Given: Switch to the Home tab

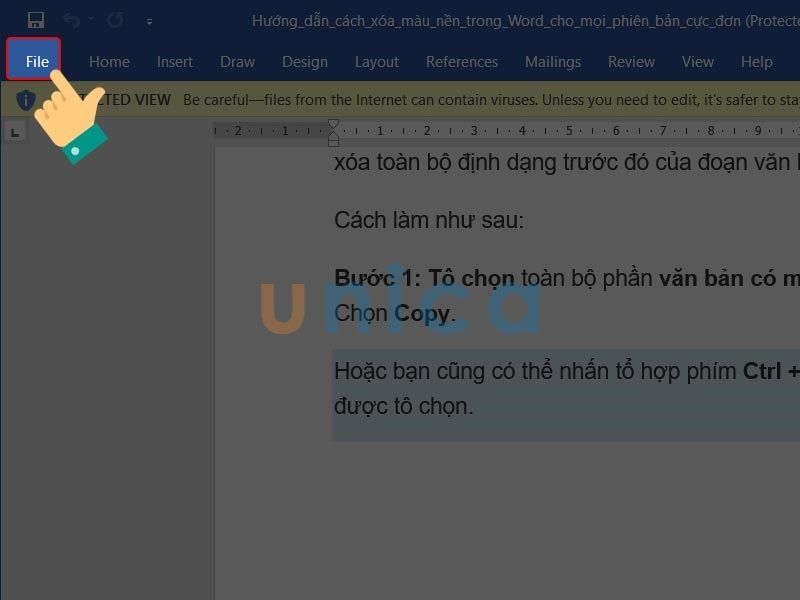Looking at the screenshot, I should tap(109, 62).
